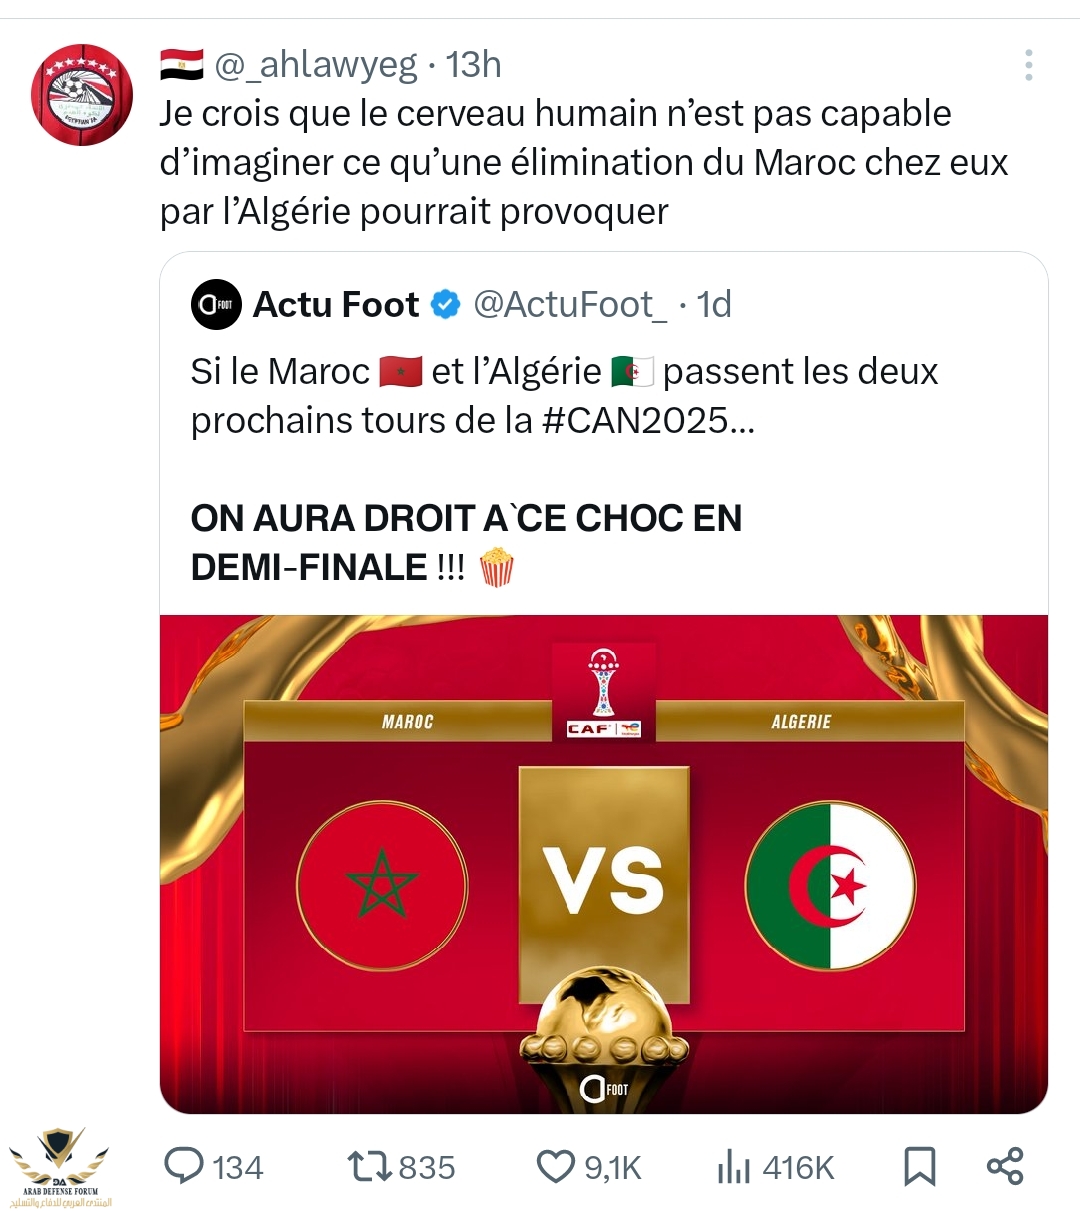Open the 13h timestamp of the tweet

click(x=473, y=65)
